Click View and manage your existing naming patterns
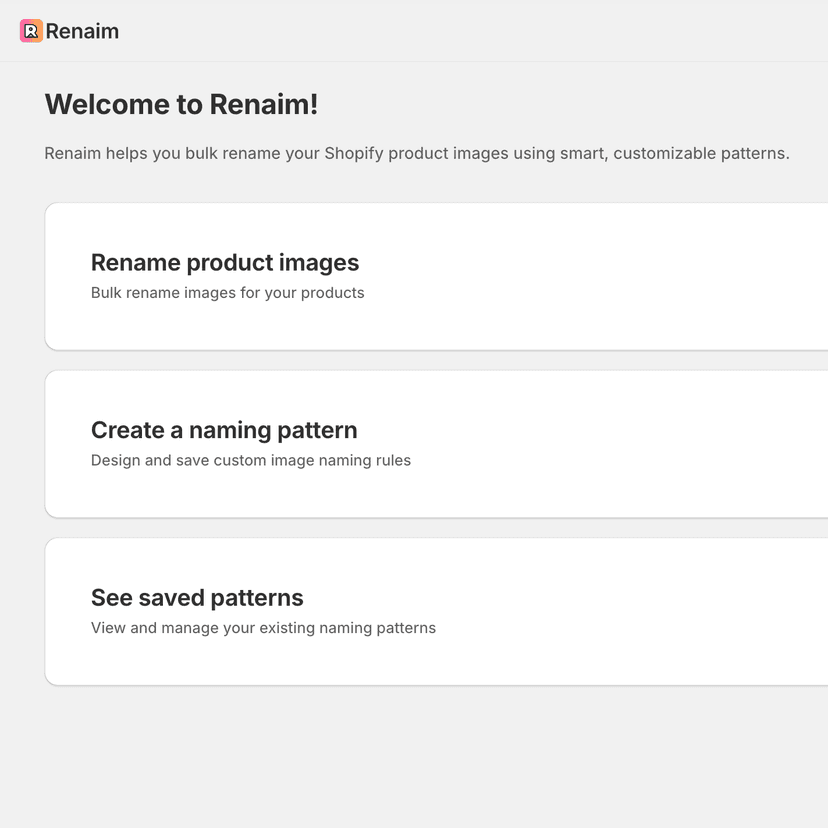The height and width of the screenshot is (828, 828). pyautogui.click(x=263, y=628)
